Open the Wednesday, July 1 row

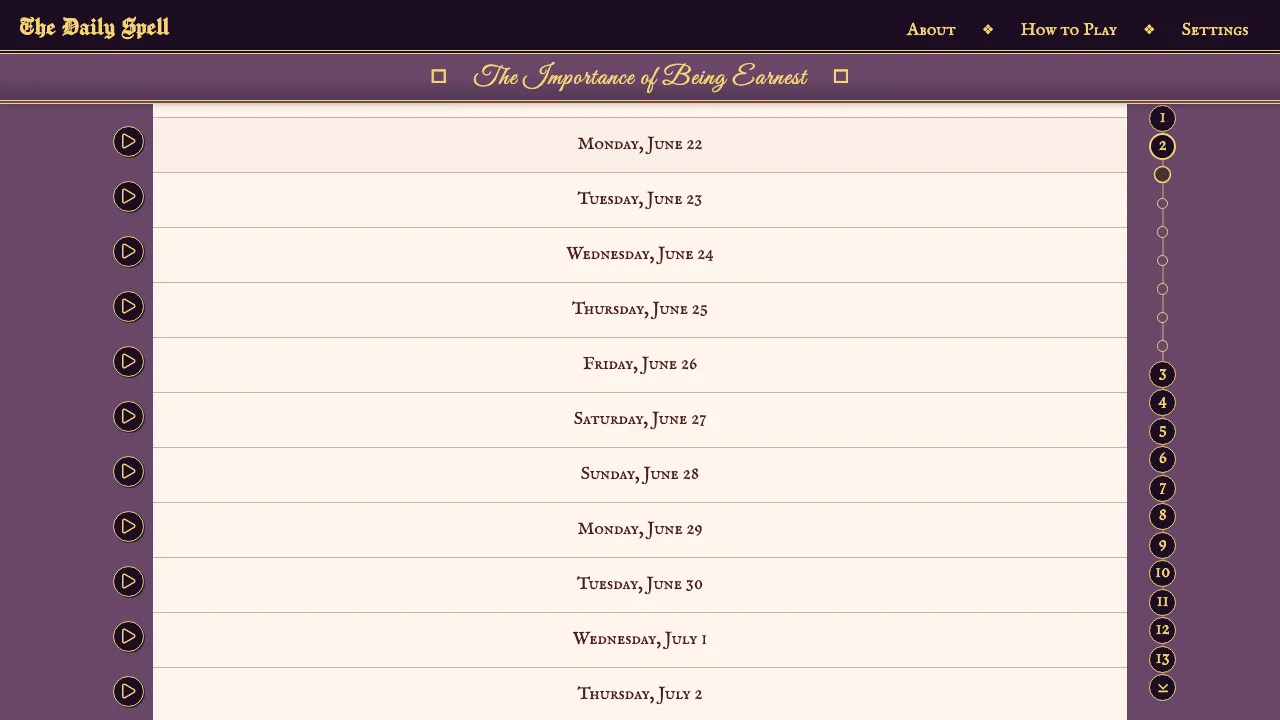640,640
